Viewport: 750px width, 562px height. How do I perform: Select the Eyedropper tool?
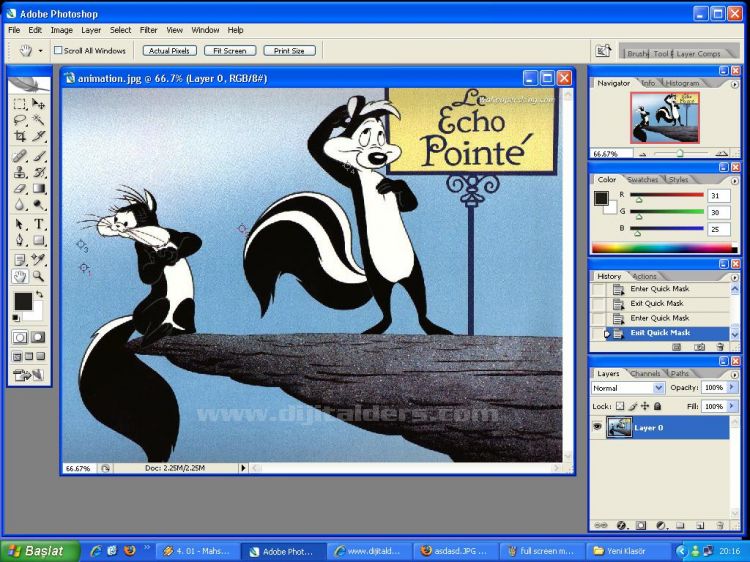38,260
